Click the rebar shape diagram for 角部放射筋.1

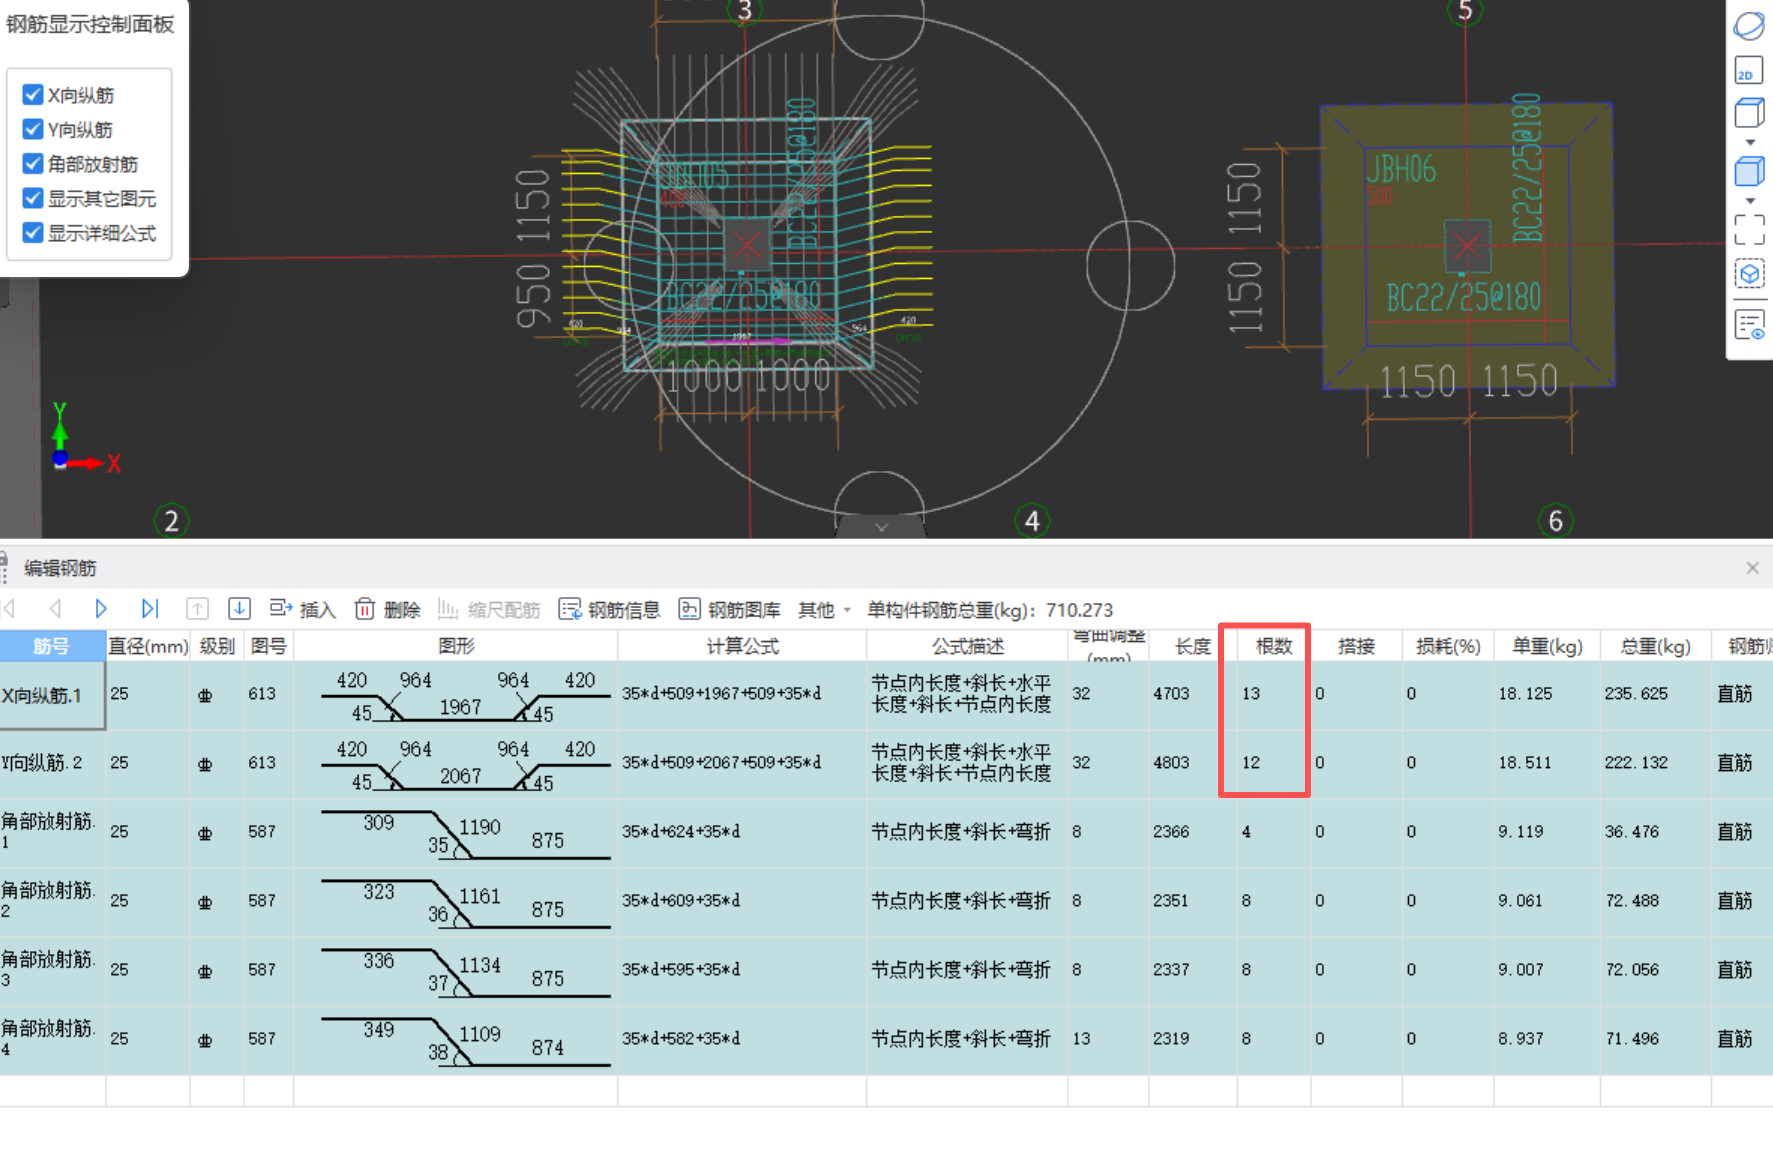(x=456, y=833)
